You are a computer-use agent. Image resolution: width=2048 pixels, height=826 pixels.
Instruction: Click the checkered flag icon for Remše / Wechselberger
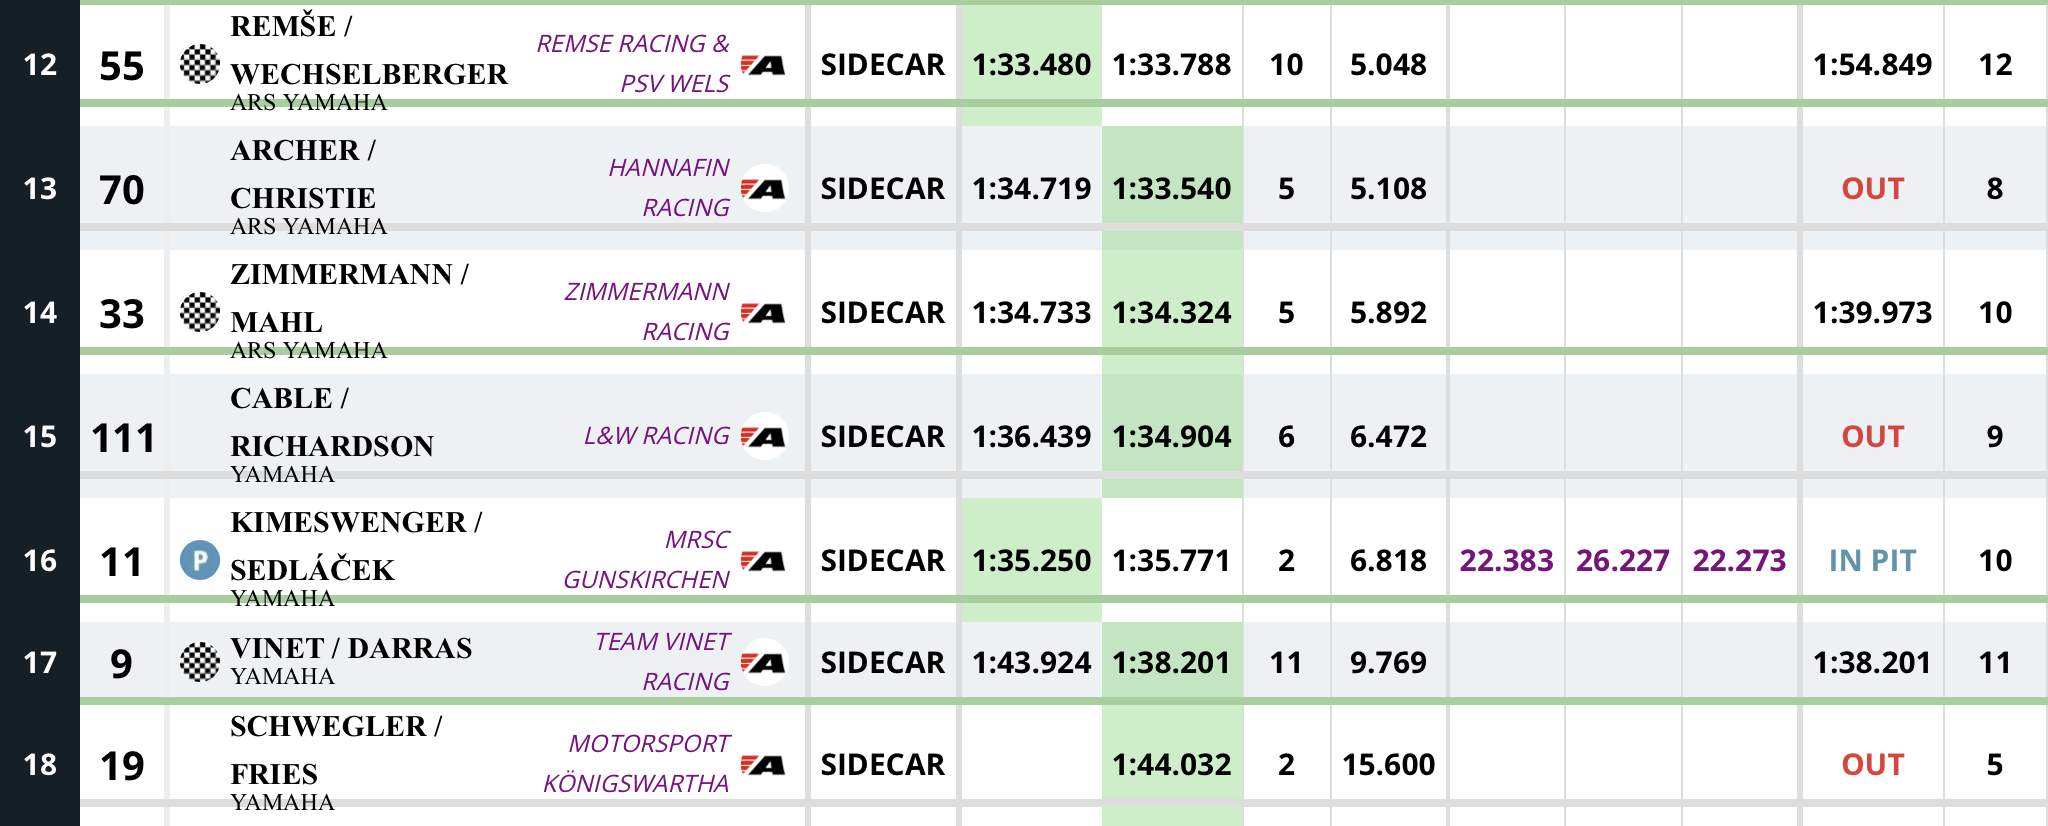pos(200,64)
